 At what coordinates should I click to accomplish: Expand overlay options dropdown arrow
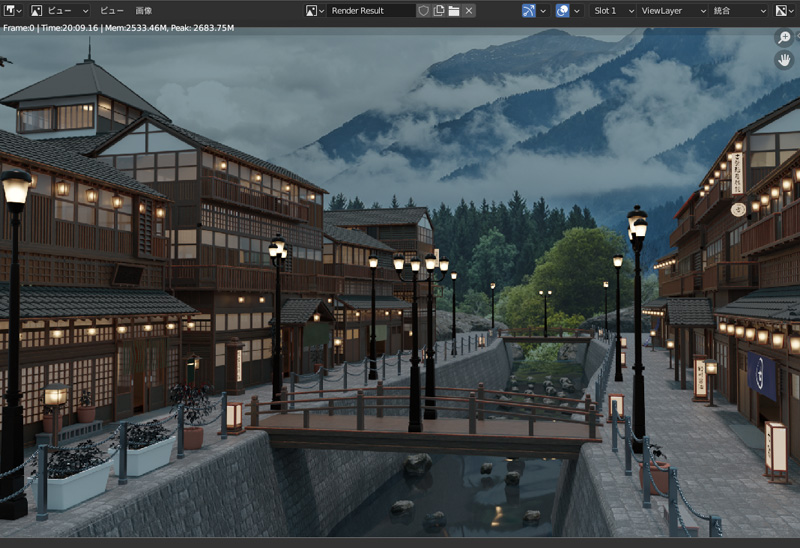pos(578,10)
